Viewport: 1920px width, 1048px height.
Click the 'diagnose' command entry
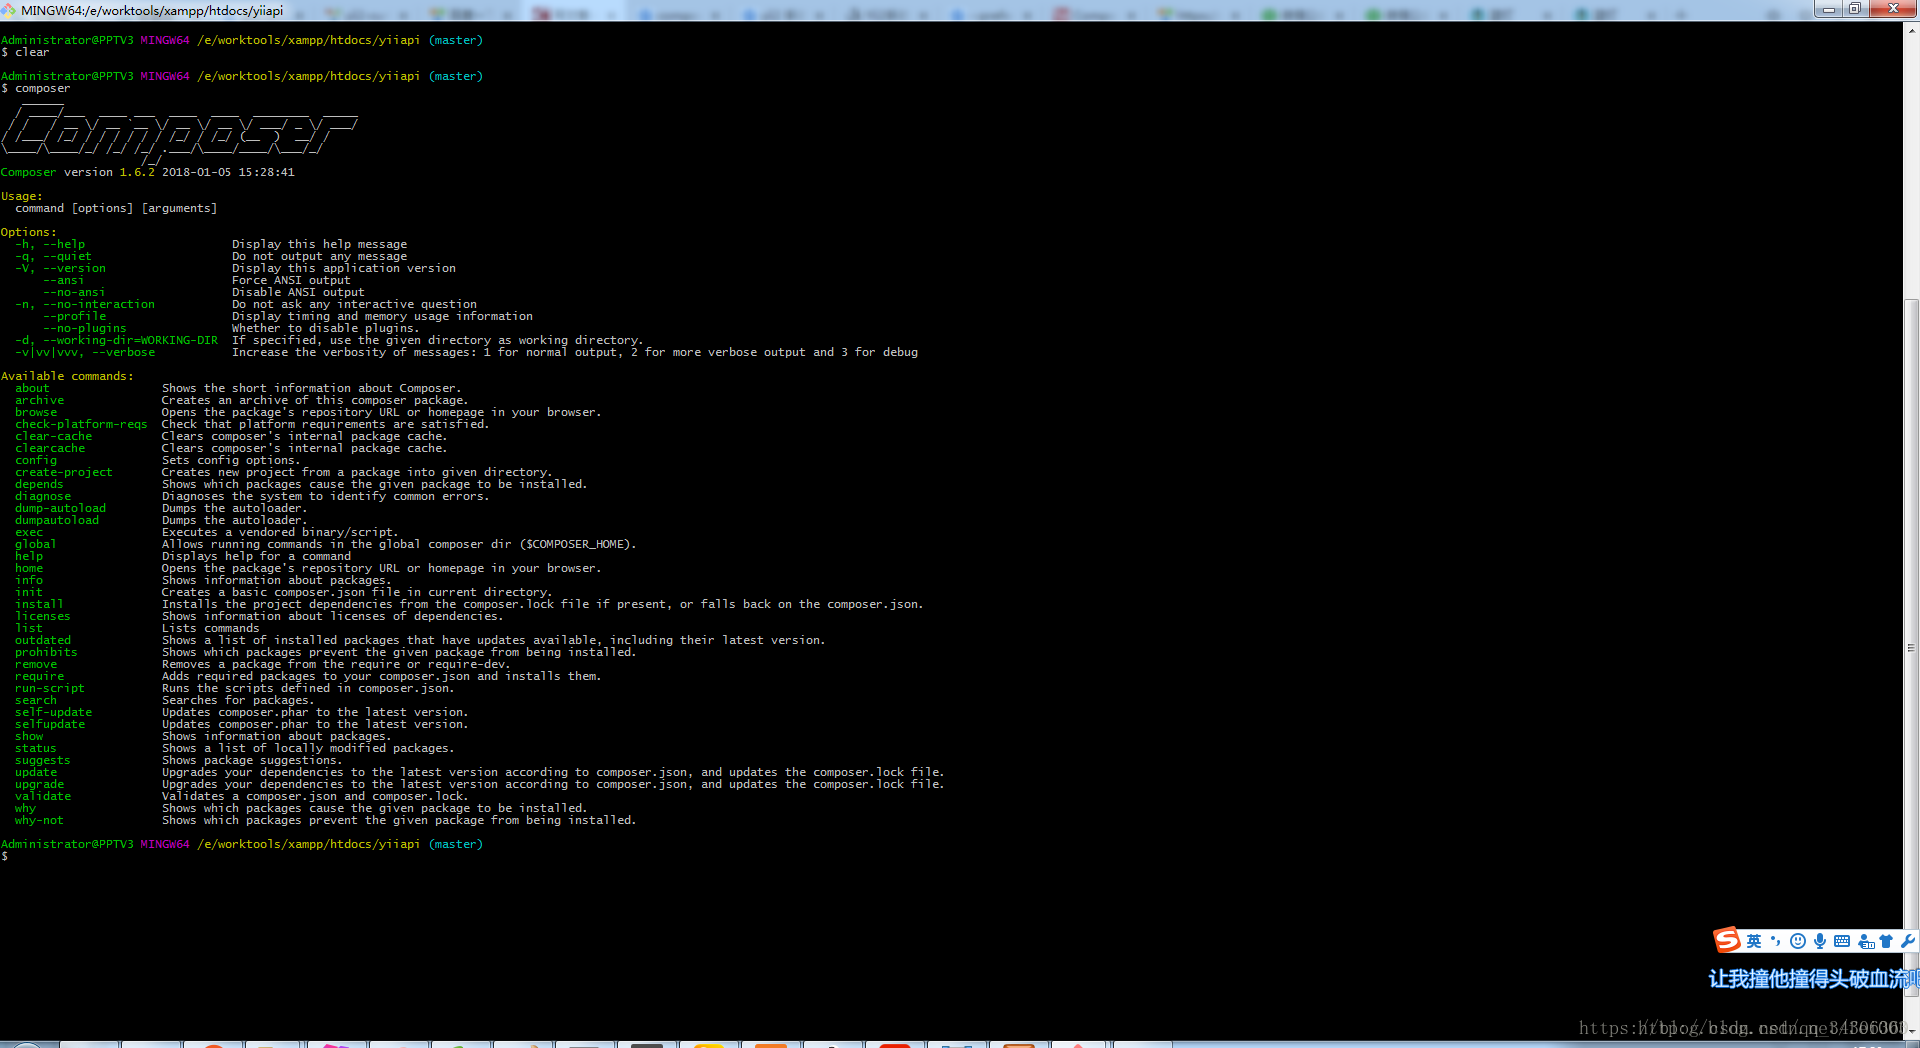[43, 496]
